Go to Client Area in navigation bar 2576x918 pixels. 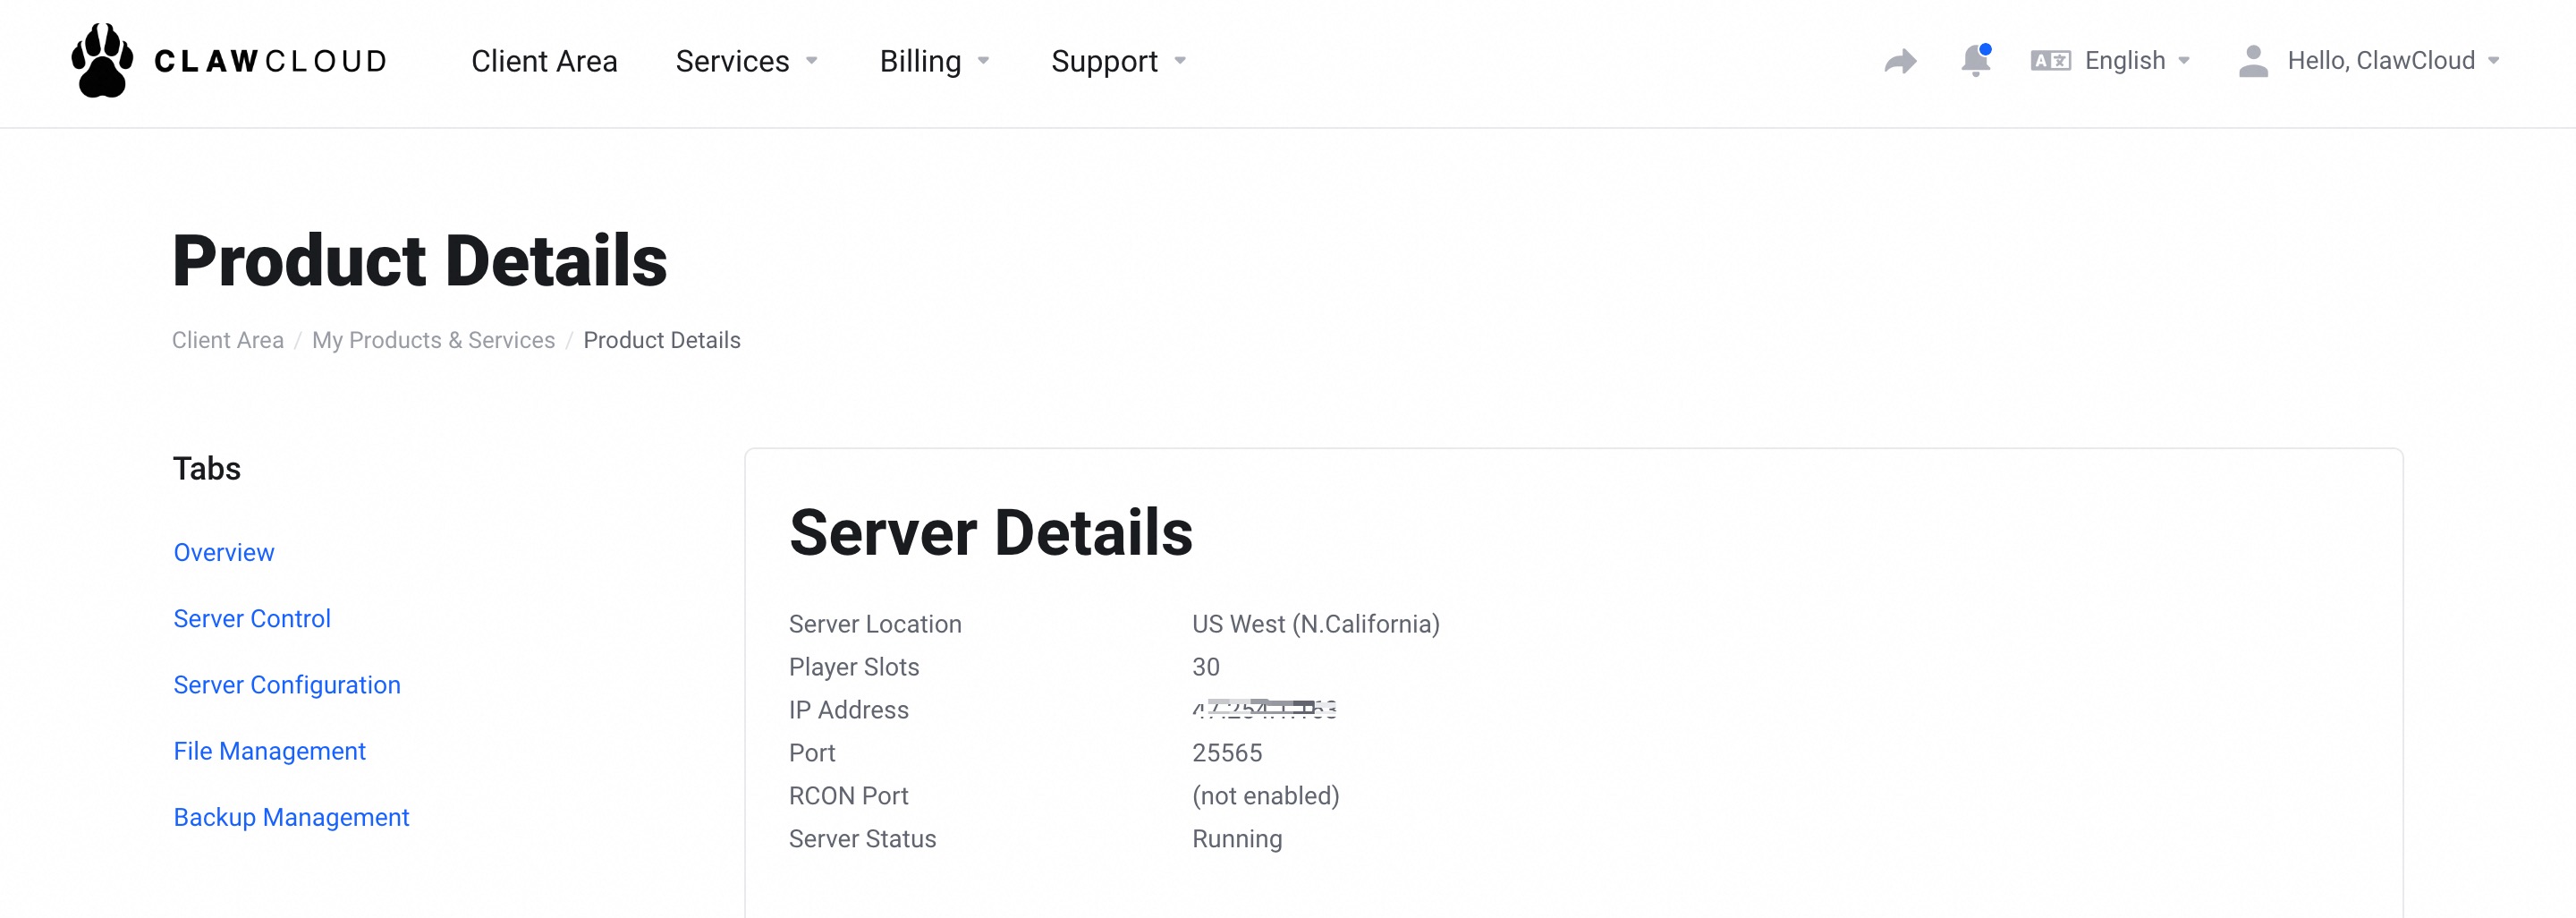click(544, 61)
